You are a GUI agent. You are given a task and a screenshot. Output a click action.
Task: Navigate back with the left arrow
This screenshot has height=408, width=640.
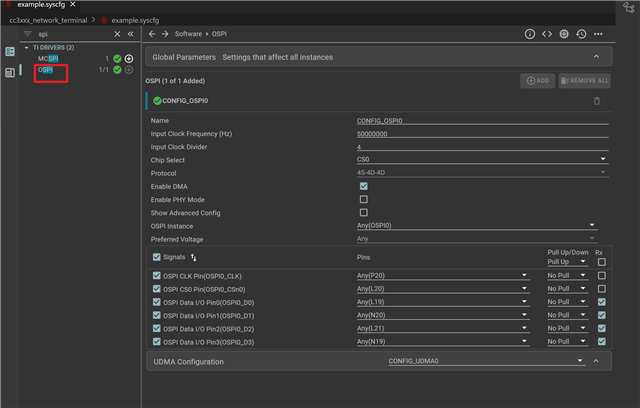(152, 34)
